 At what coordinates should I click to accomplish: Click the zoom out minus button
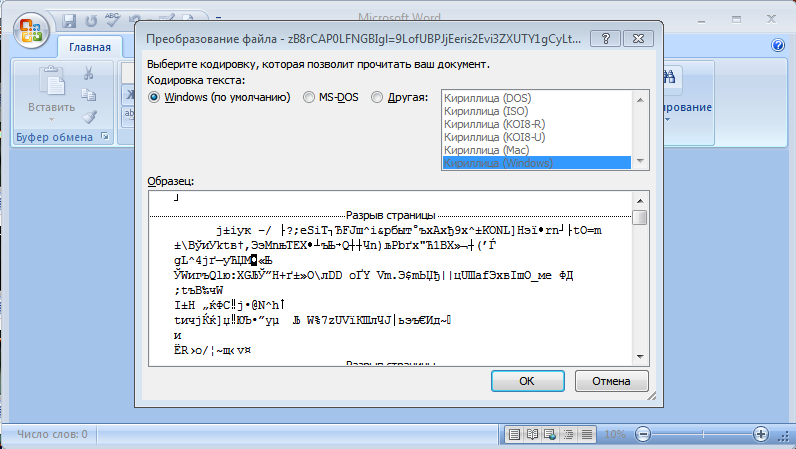[x=643, y=434]
